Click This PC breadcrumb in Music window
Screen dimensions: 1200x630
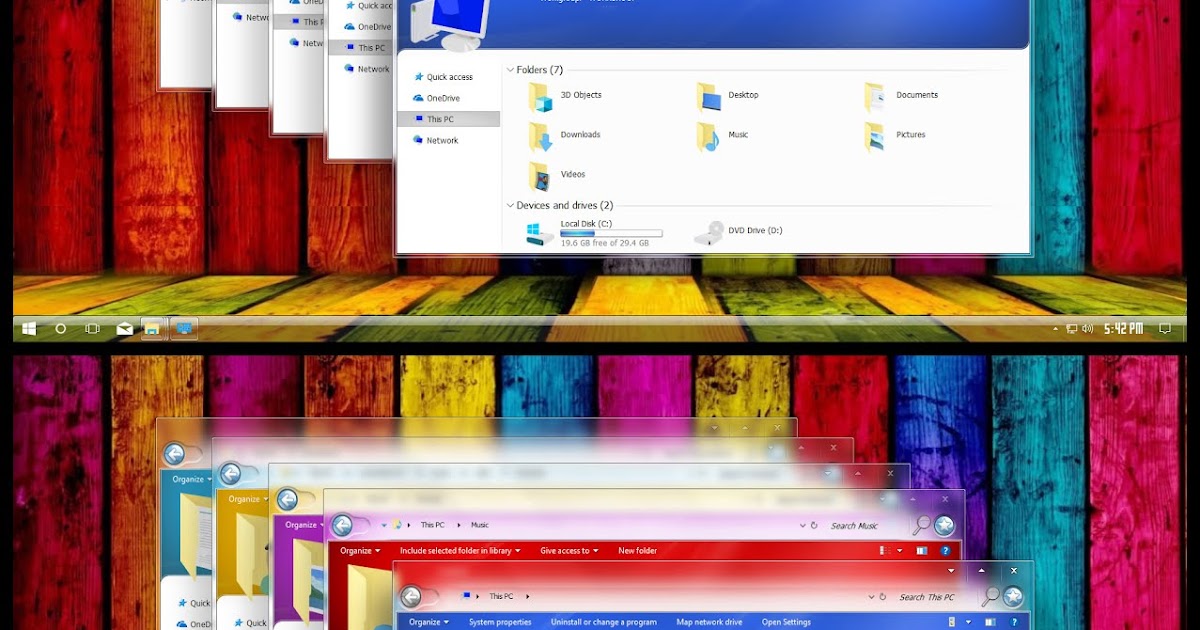coord(432,525)
